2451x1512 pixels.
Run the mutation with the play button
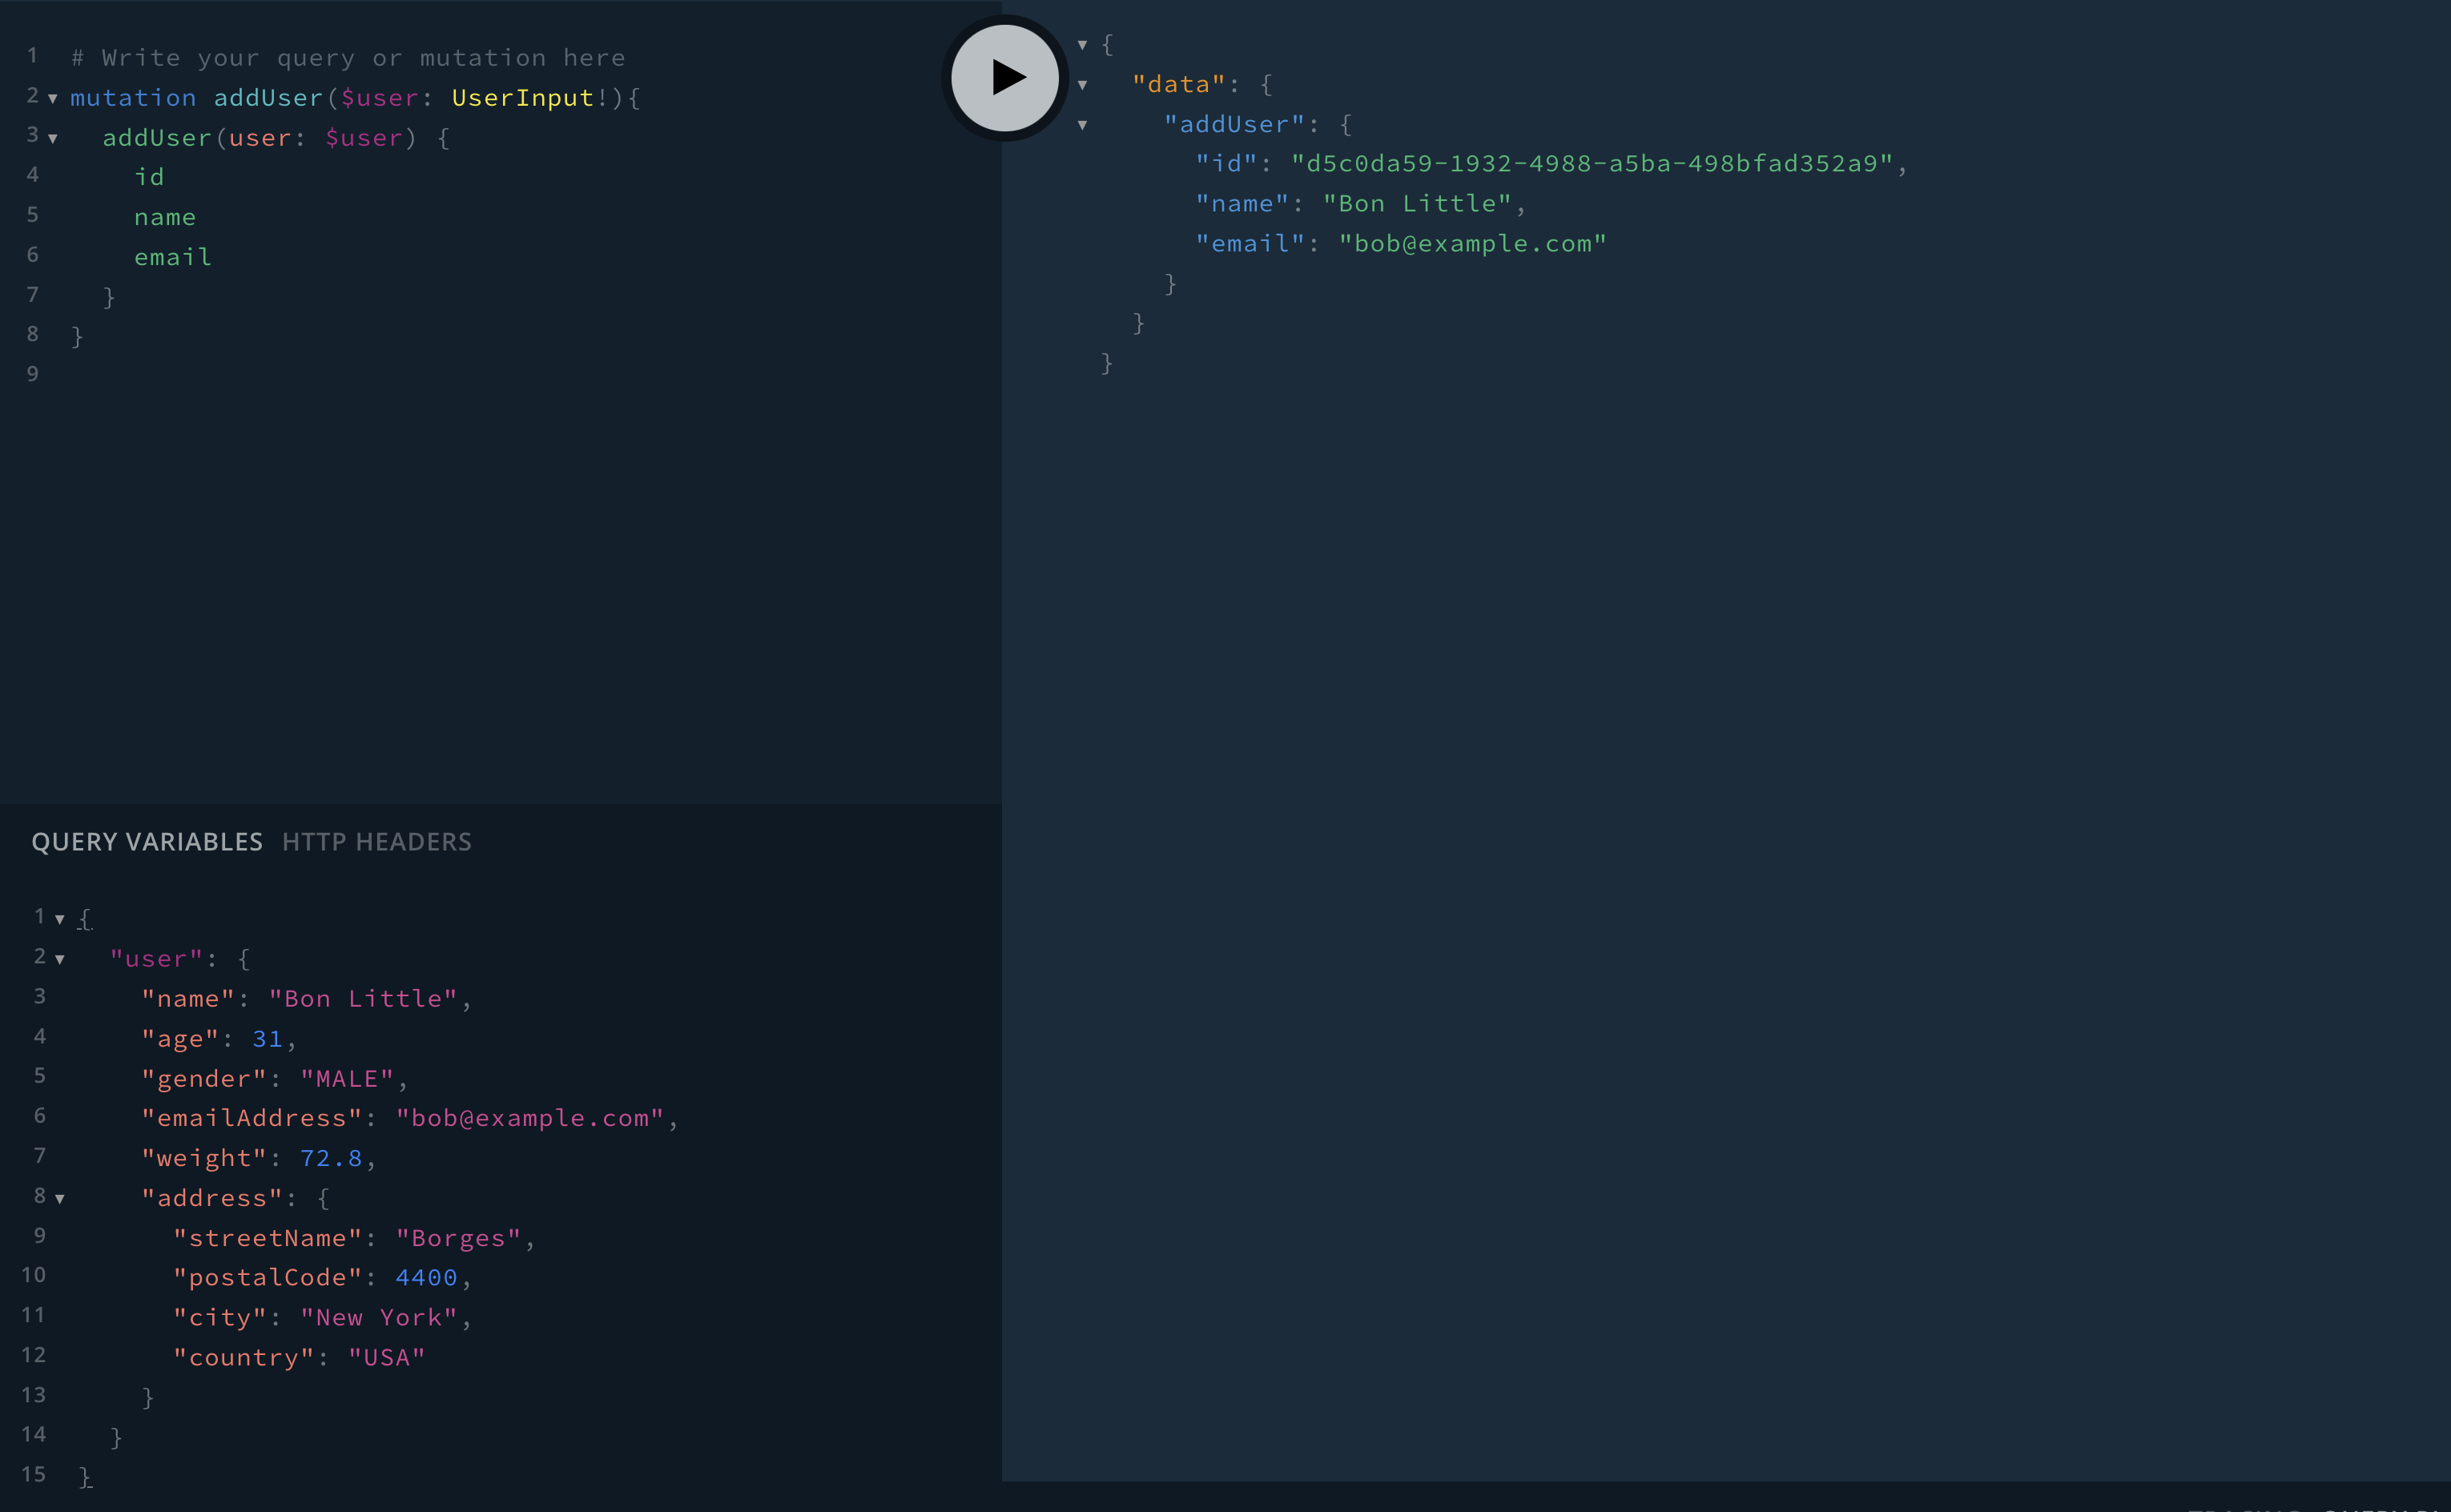tap(1004, 77)
